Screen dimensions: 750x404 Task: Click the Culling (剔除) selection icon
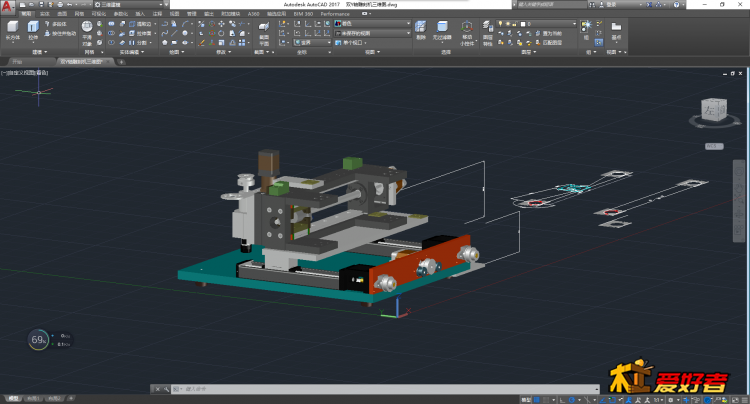click(420, 26)
